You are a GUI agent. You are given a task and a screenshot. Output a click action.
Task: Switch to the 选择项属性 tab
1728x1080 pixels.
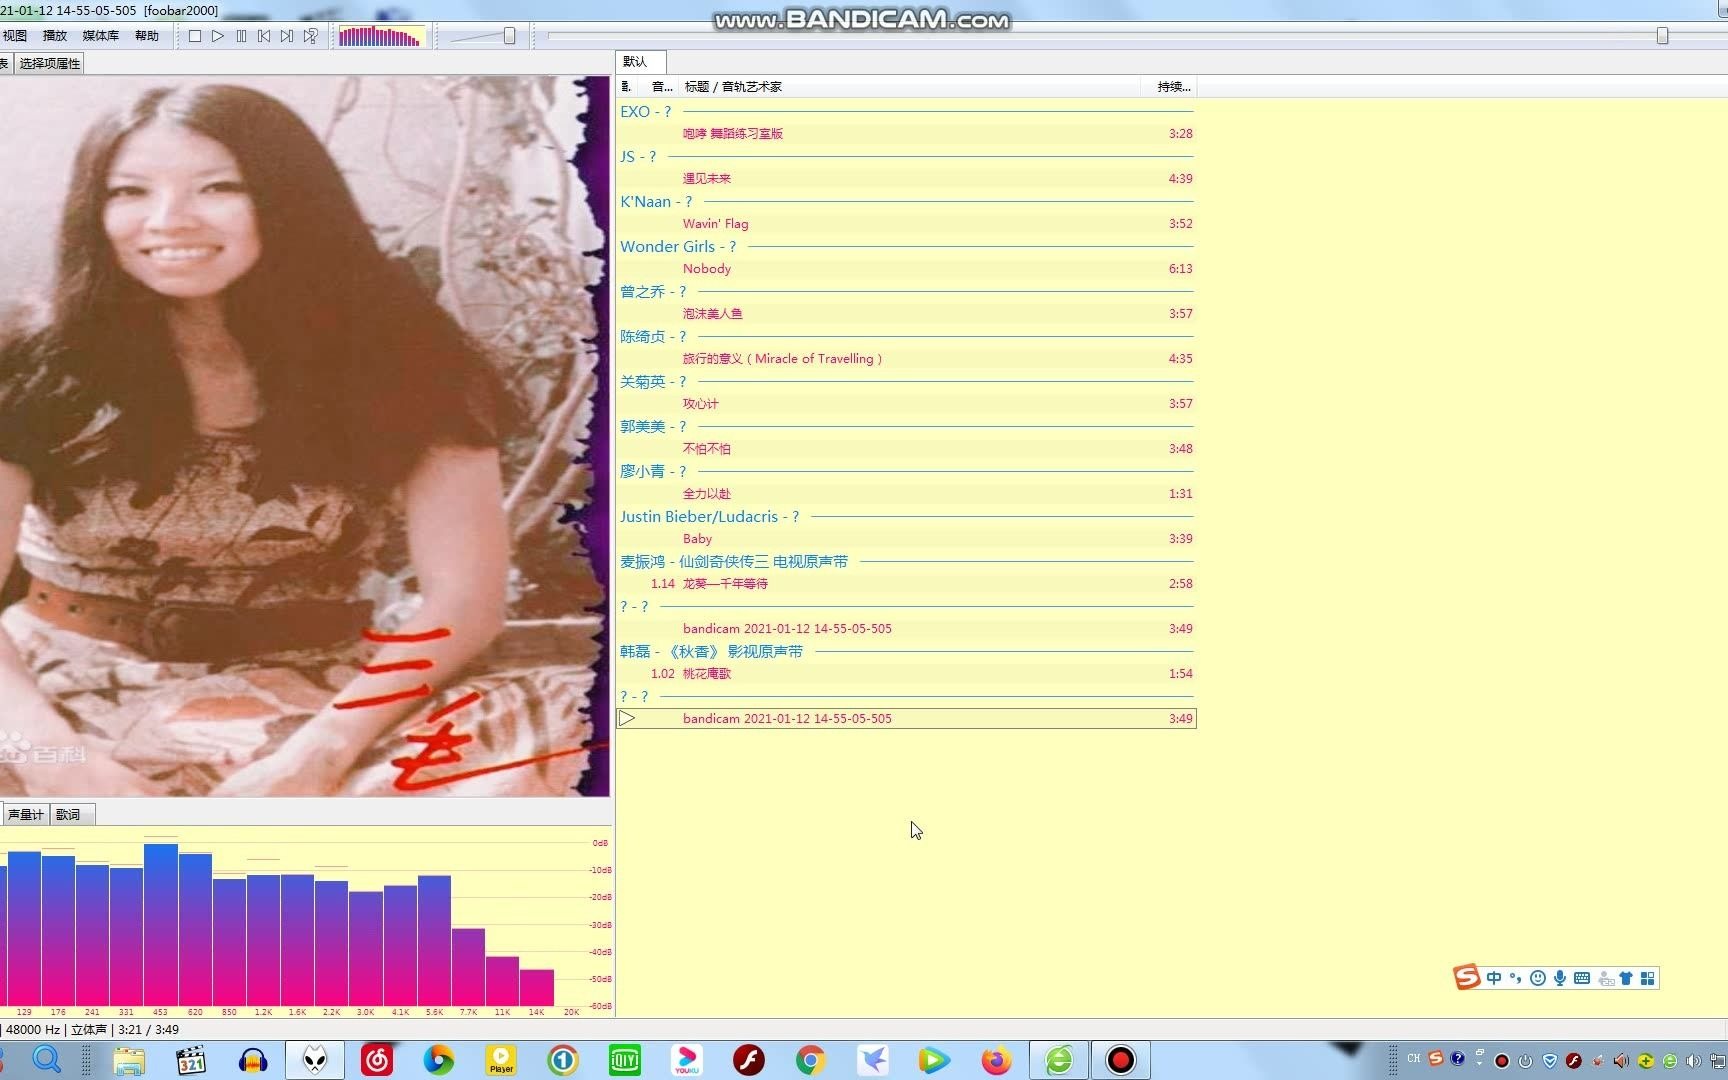pos(49,63)
